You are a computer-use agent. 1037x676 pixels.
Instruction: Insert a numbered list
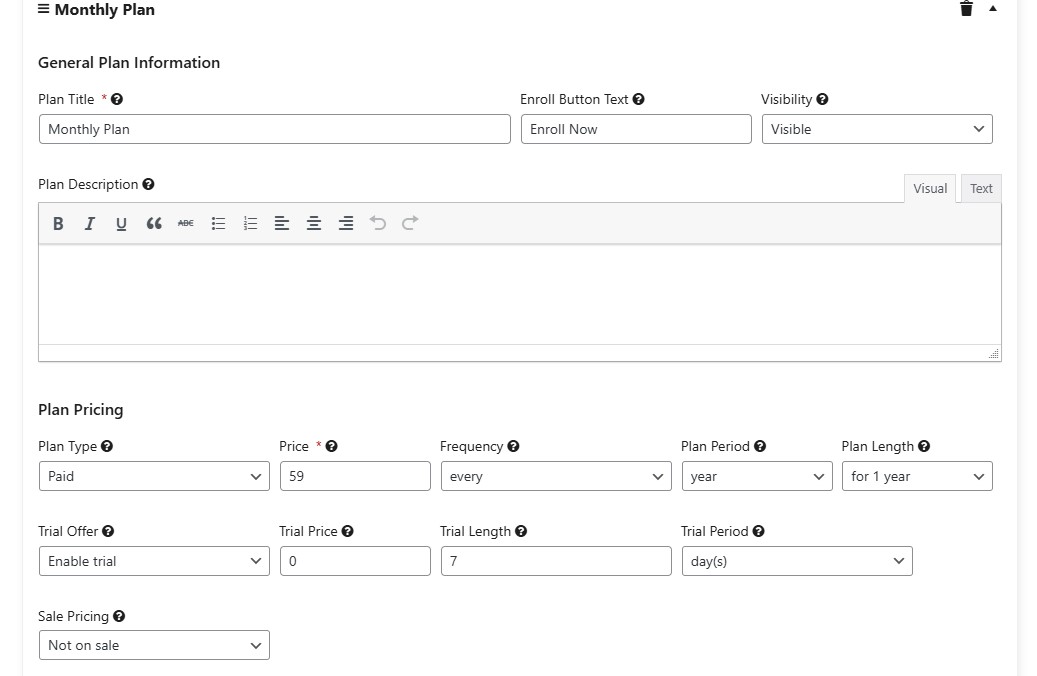250,224
